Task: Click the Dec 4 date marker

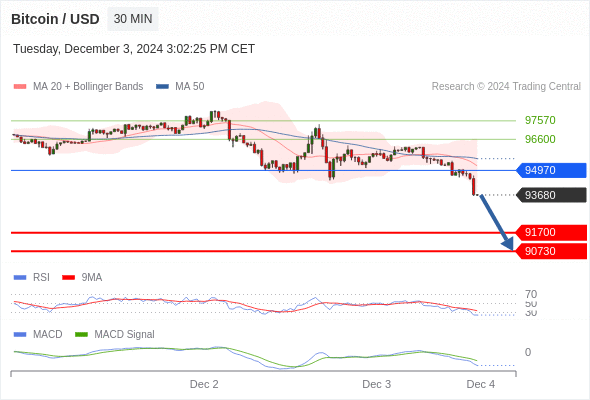Action: pos(481,384)
